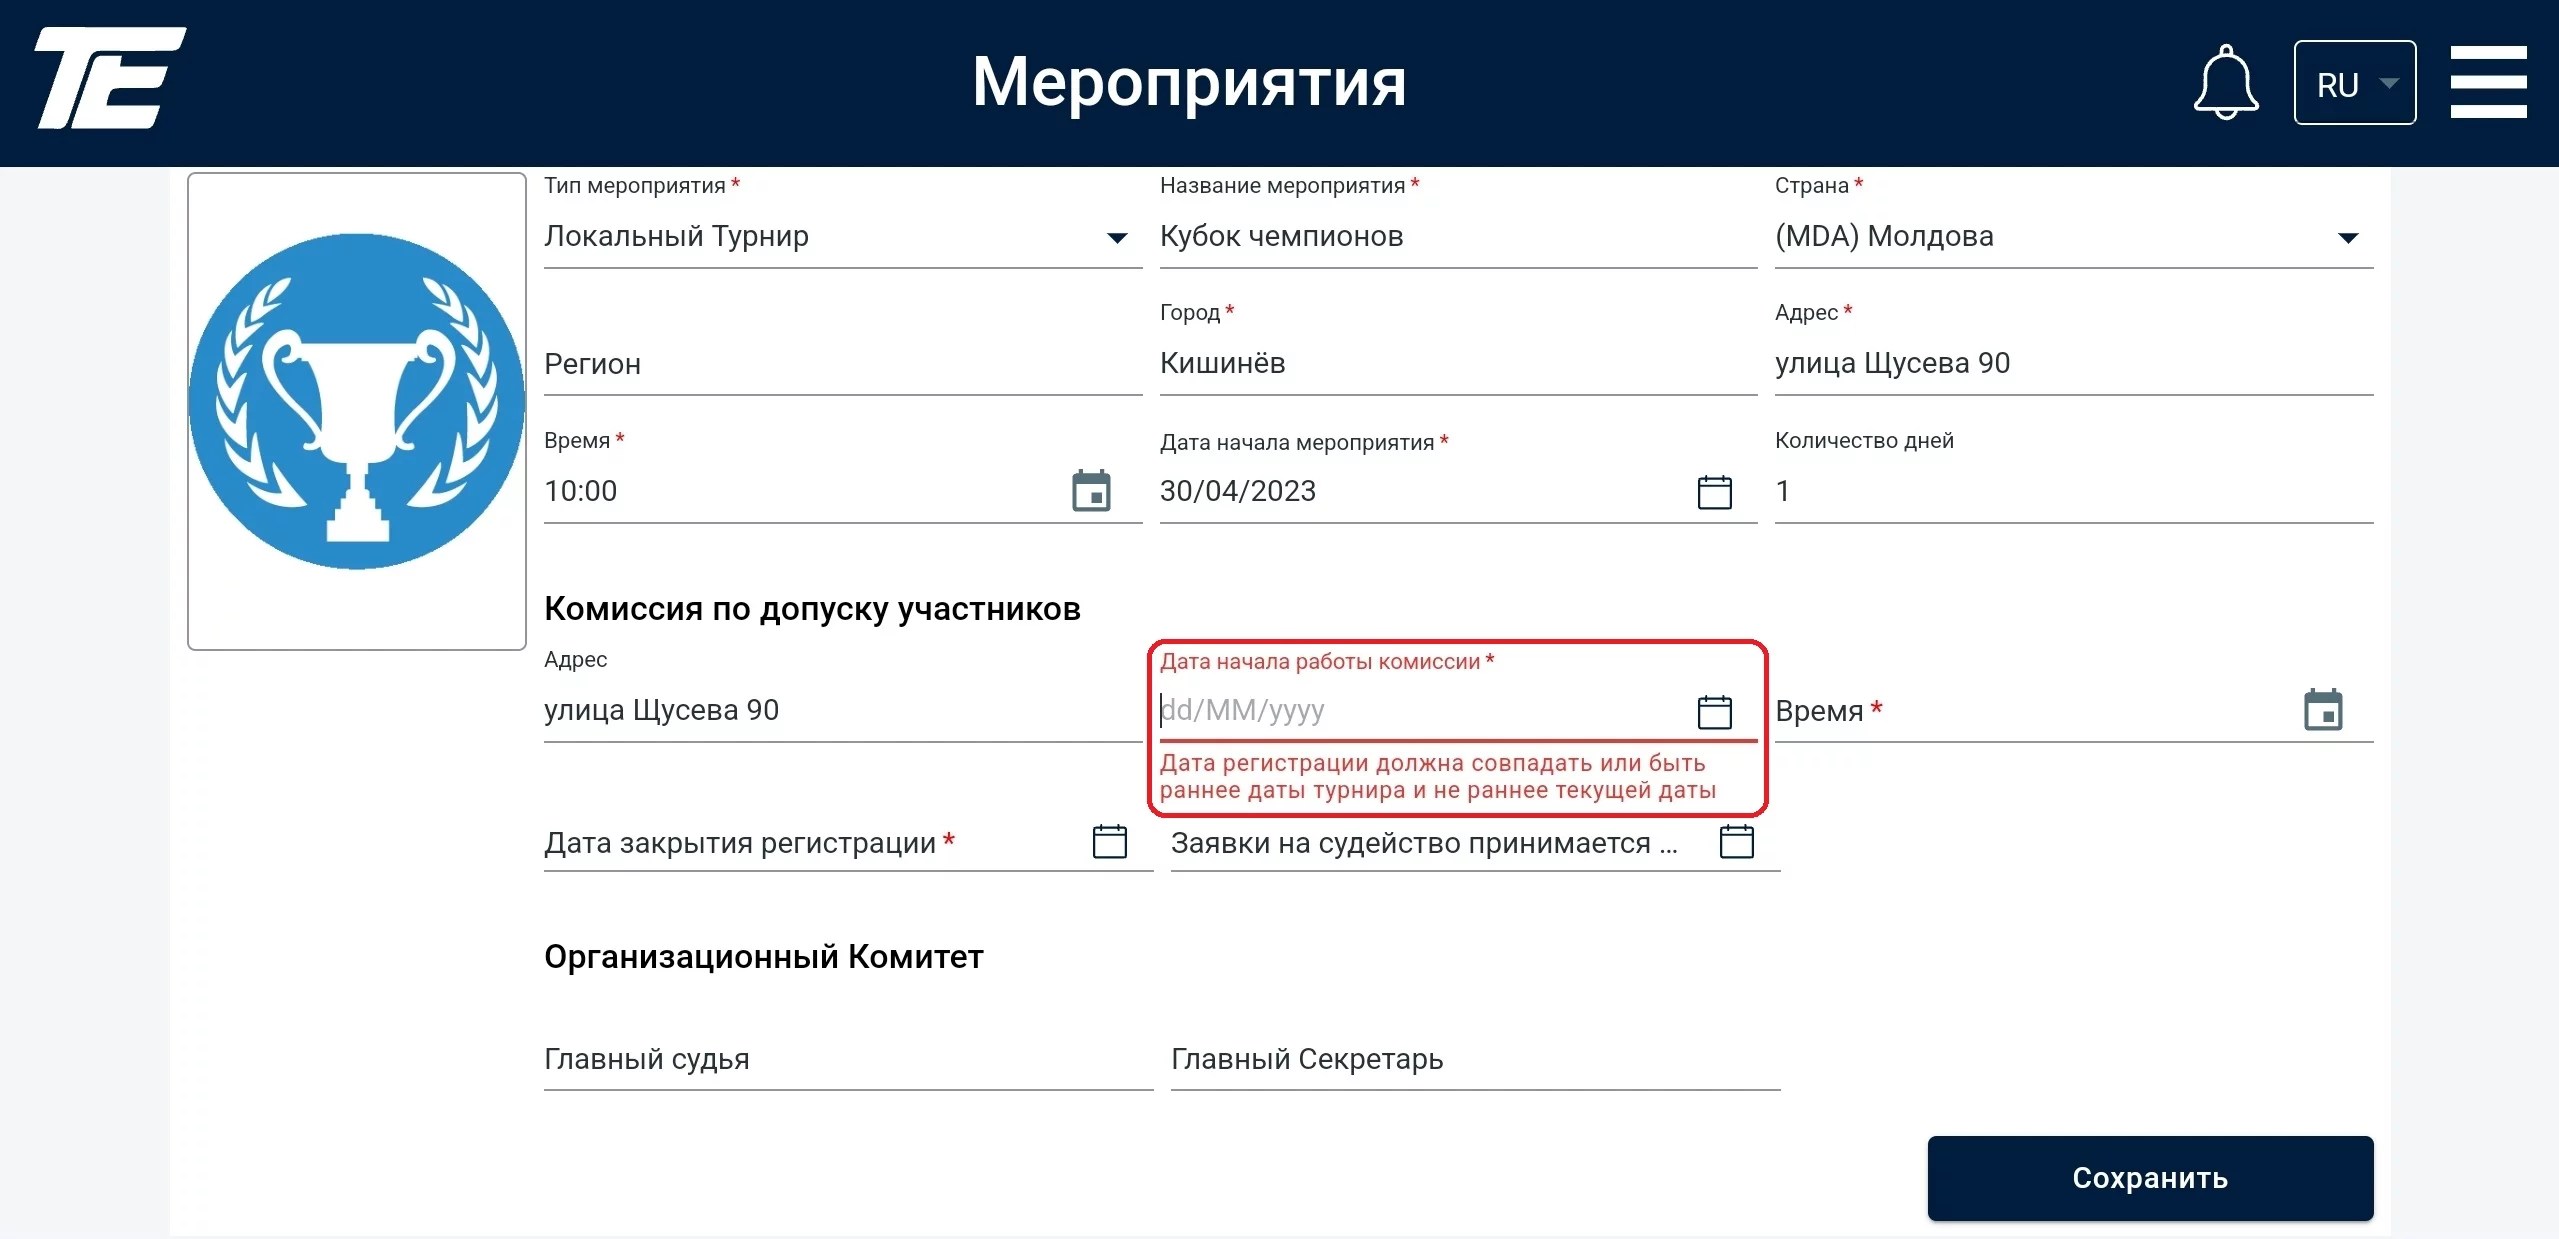The width and height of the screenshot is (2559, 1239).
Task: Focus the Регион input field
Action: click(x=842, y=364)
